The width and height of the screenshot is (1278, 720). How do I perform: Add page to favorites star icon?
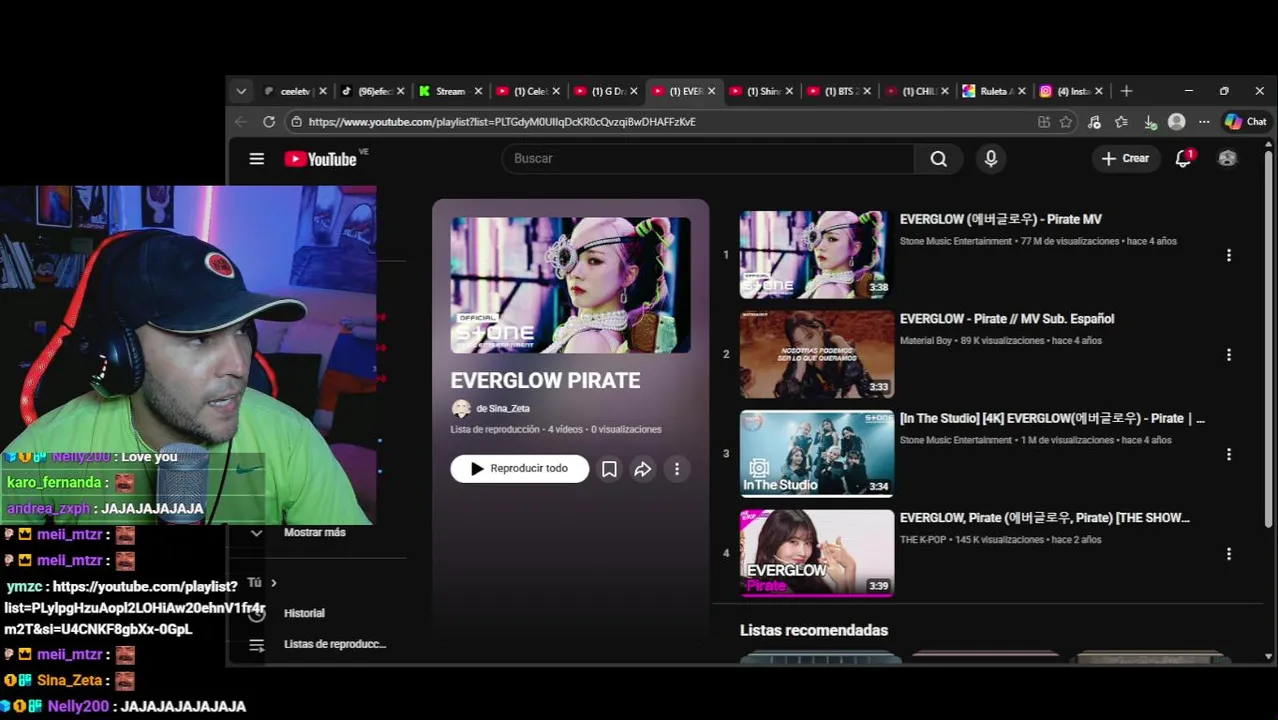[x=1066, y=122]
